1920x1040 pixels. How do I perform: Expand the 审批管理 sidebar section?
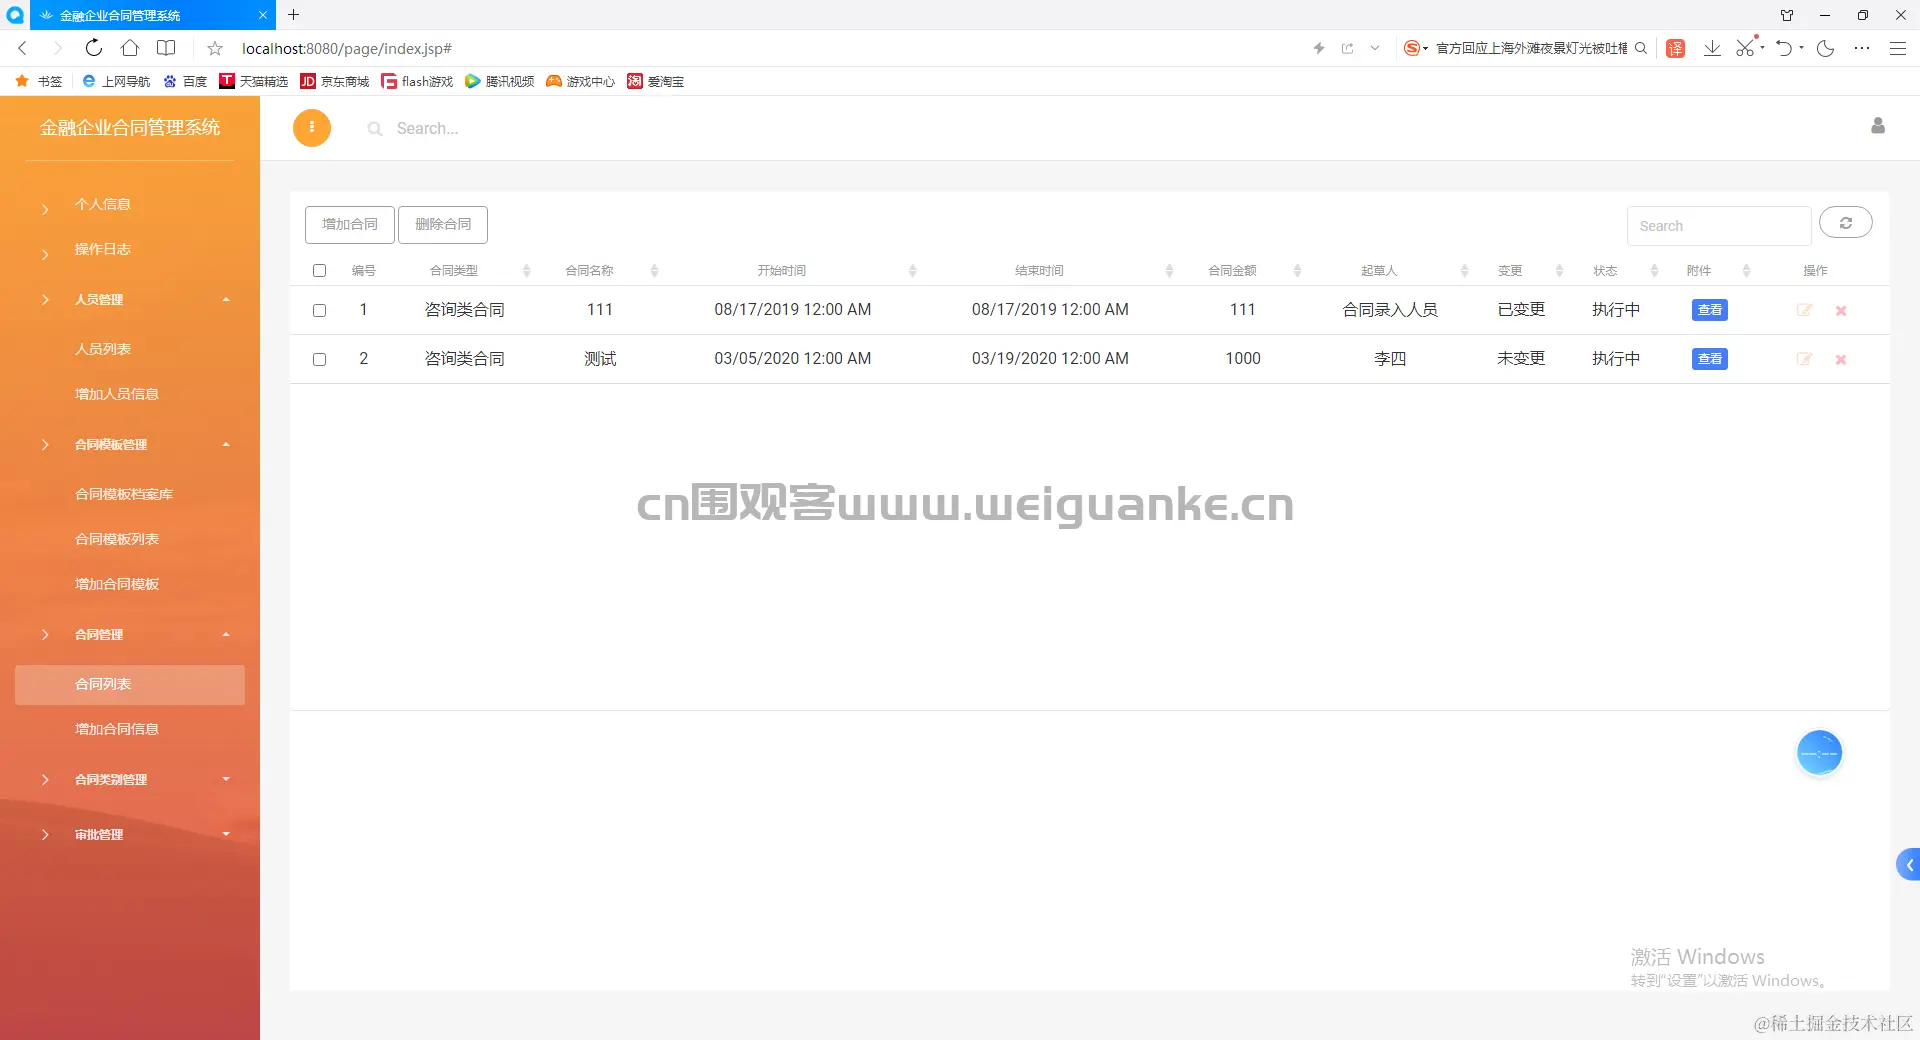[x=130, y=834]
